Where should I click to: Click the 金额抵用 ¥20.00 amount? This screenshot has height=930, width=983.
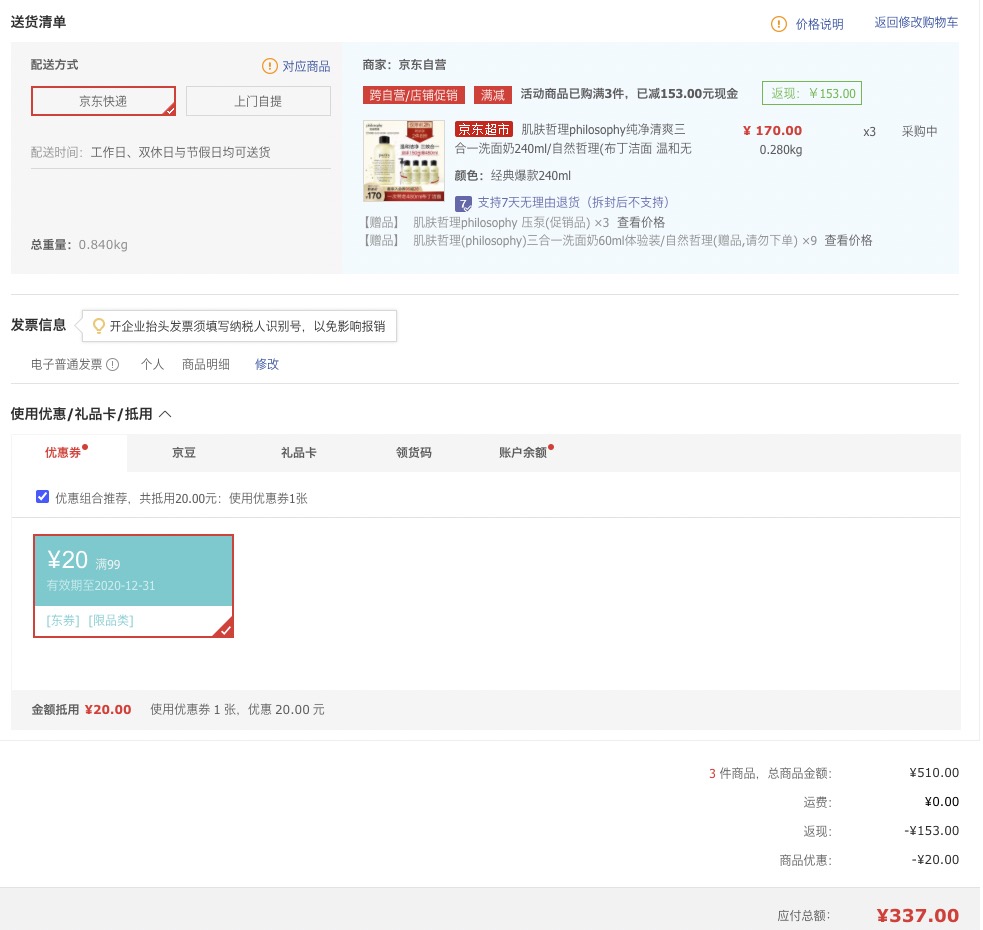(108, 710)
